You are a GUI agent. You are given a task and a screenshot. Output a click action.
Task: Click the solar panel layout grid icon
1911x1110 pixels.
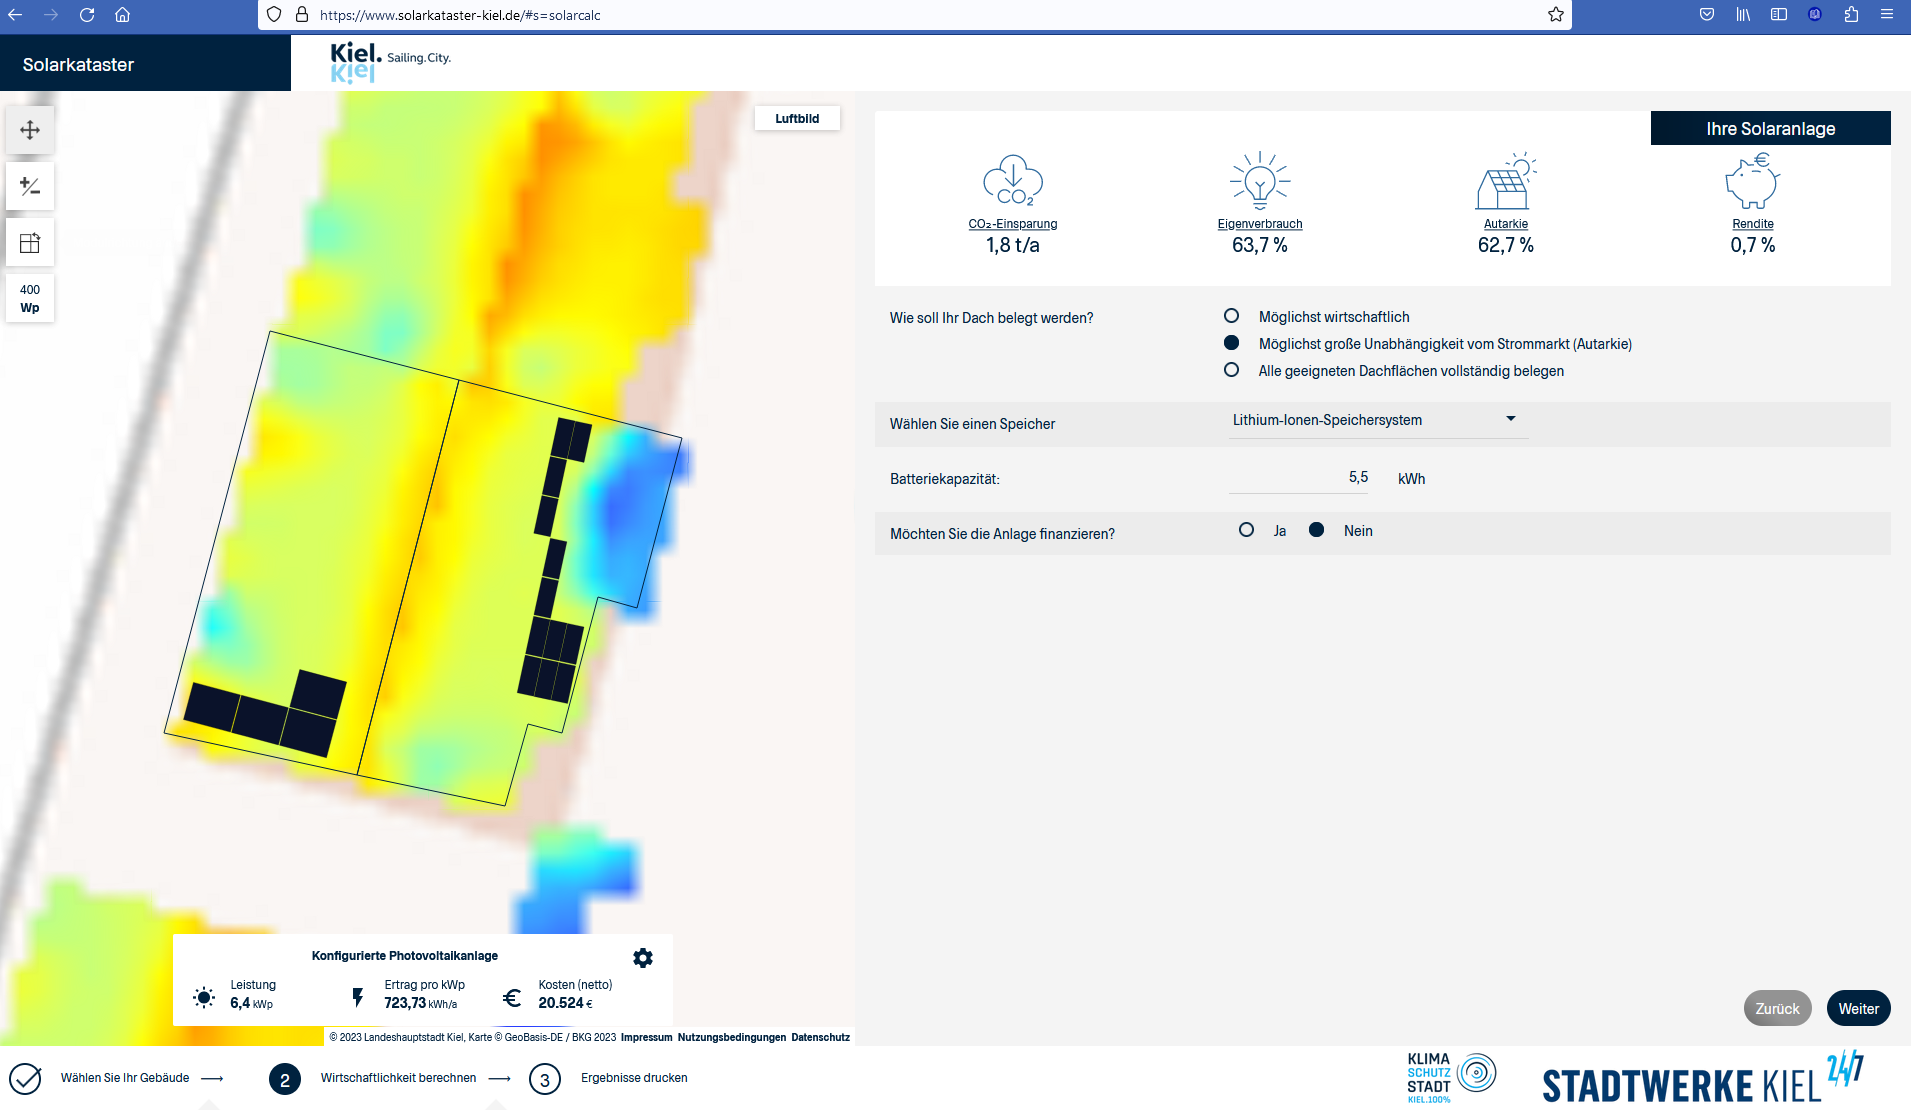pos(30,243)
